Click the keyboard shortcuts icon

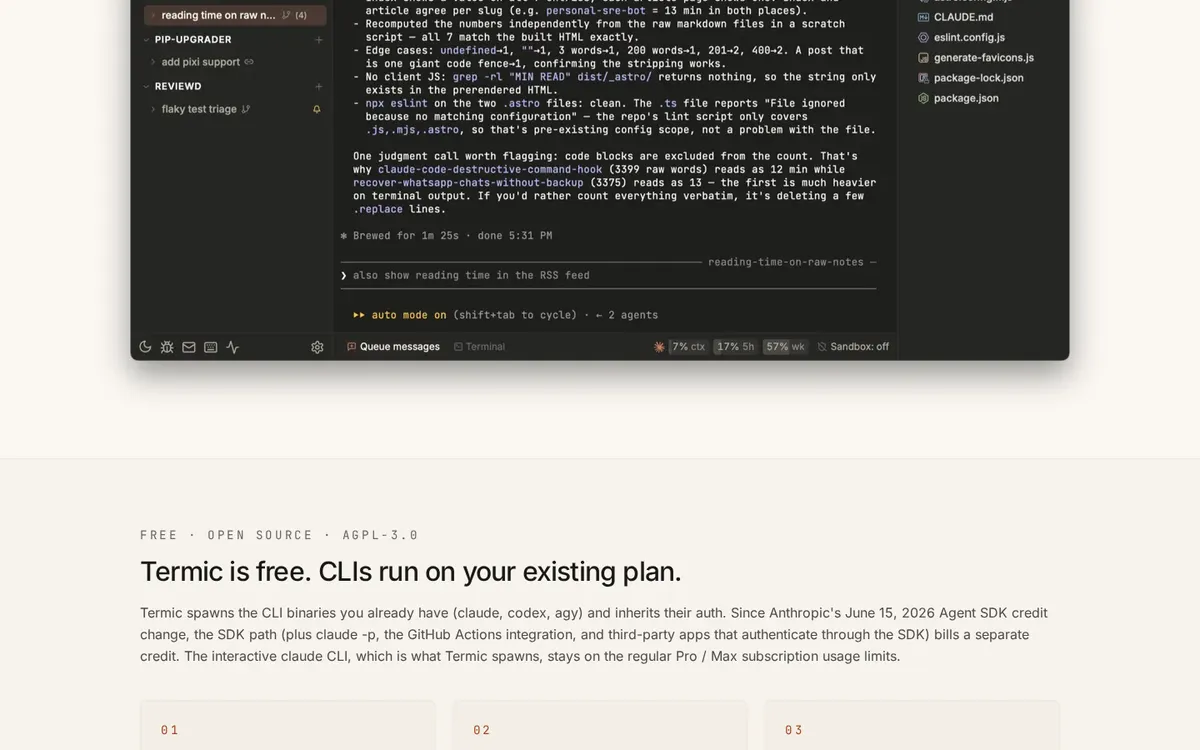[x=211, y=347]
